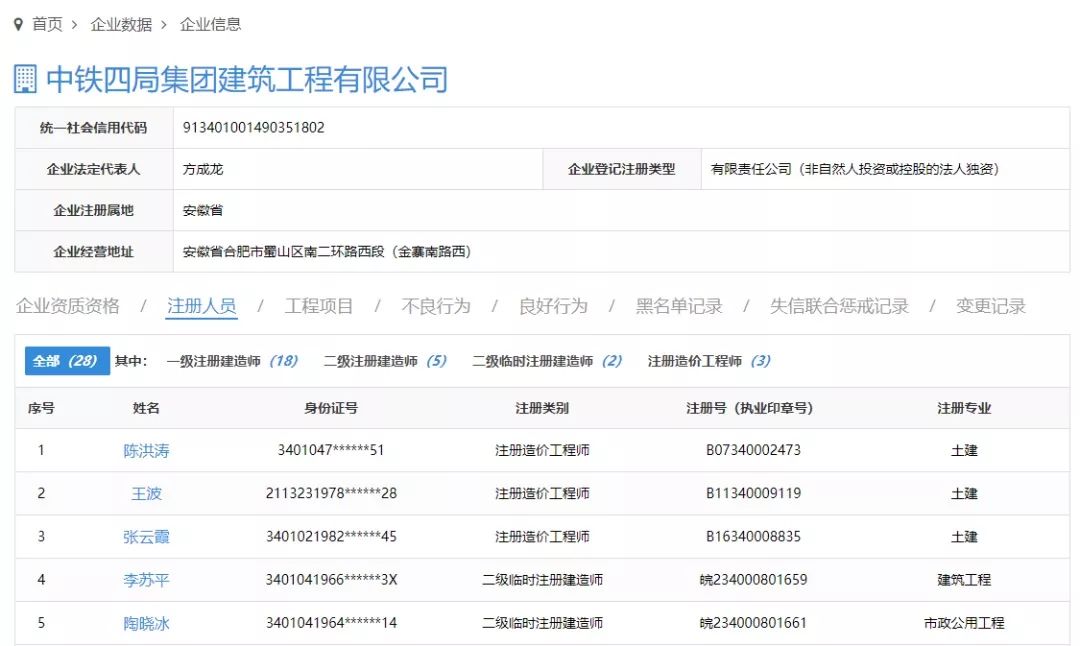This screenshot has height=646, width=1080.
Task: Click ID number 3401041964******14
Action: [x=331, y=623]
